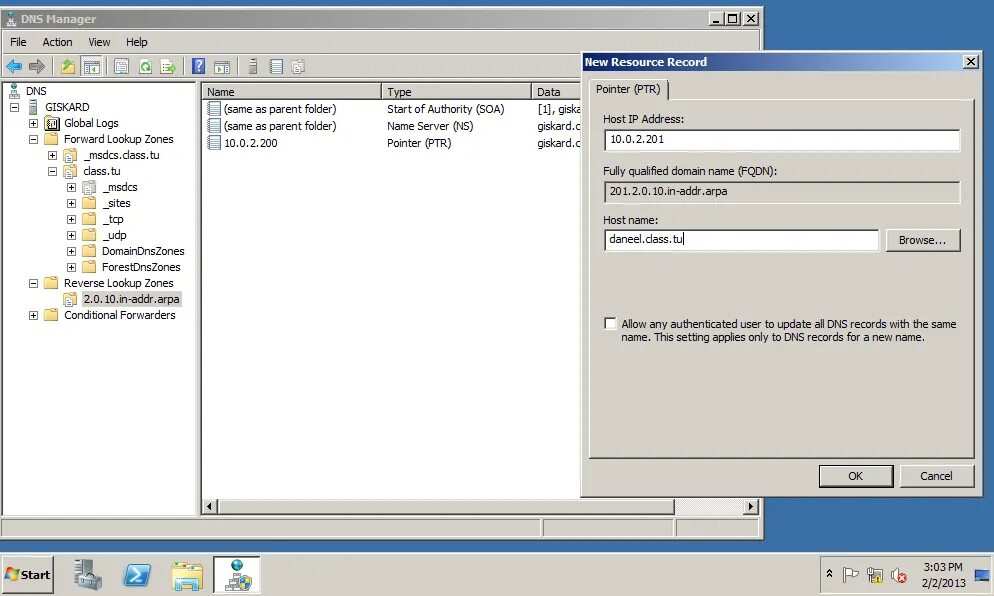Screen dimensions: 994x596
Task: Launch PowerShell from the taskbar
Action: pos(137,574)
